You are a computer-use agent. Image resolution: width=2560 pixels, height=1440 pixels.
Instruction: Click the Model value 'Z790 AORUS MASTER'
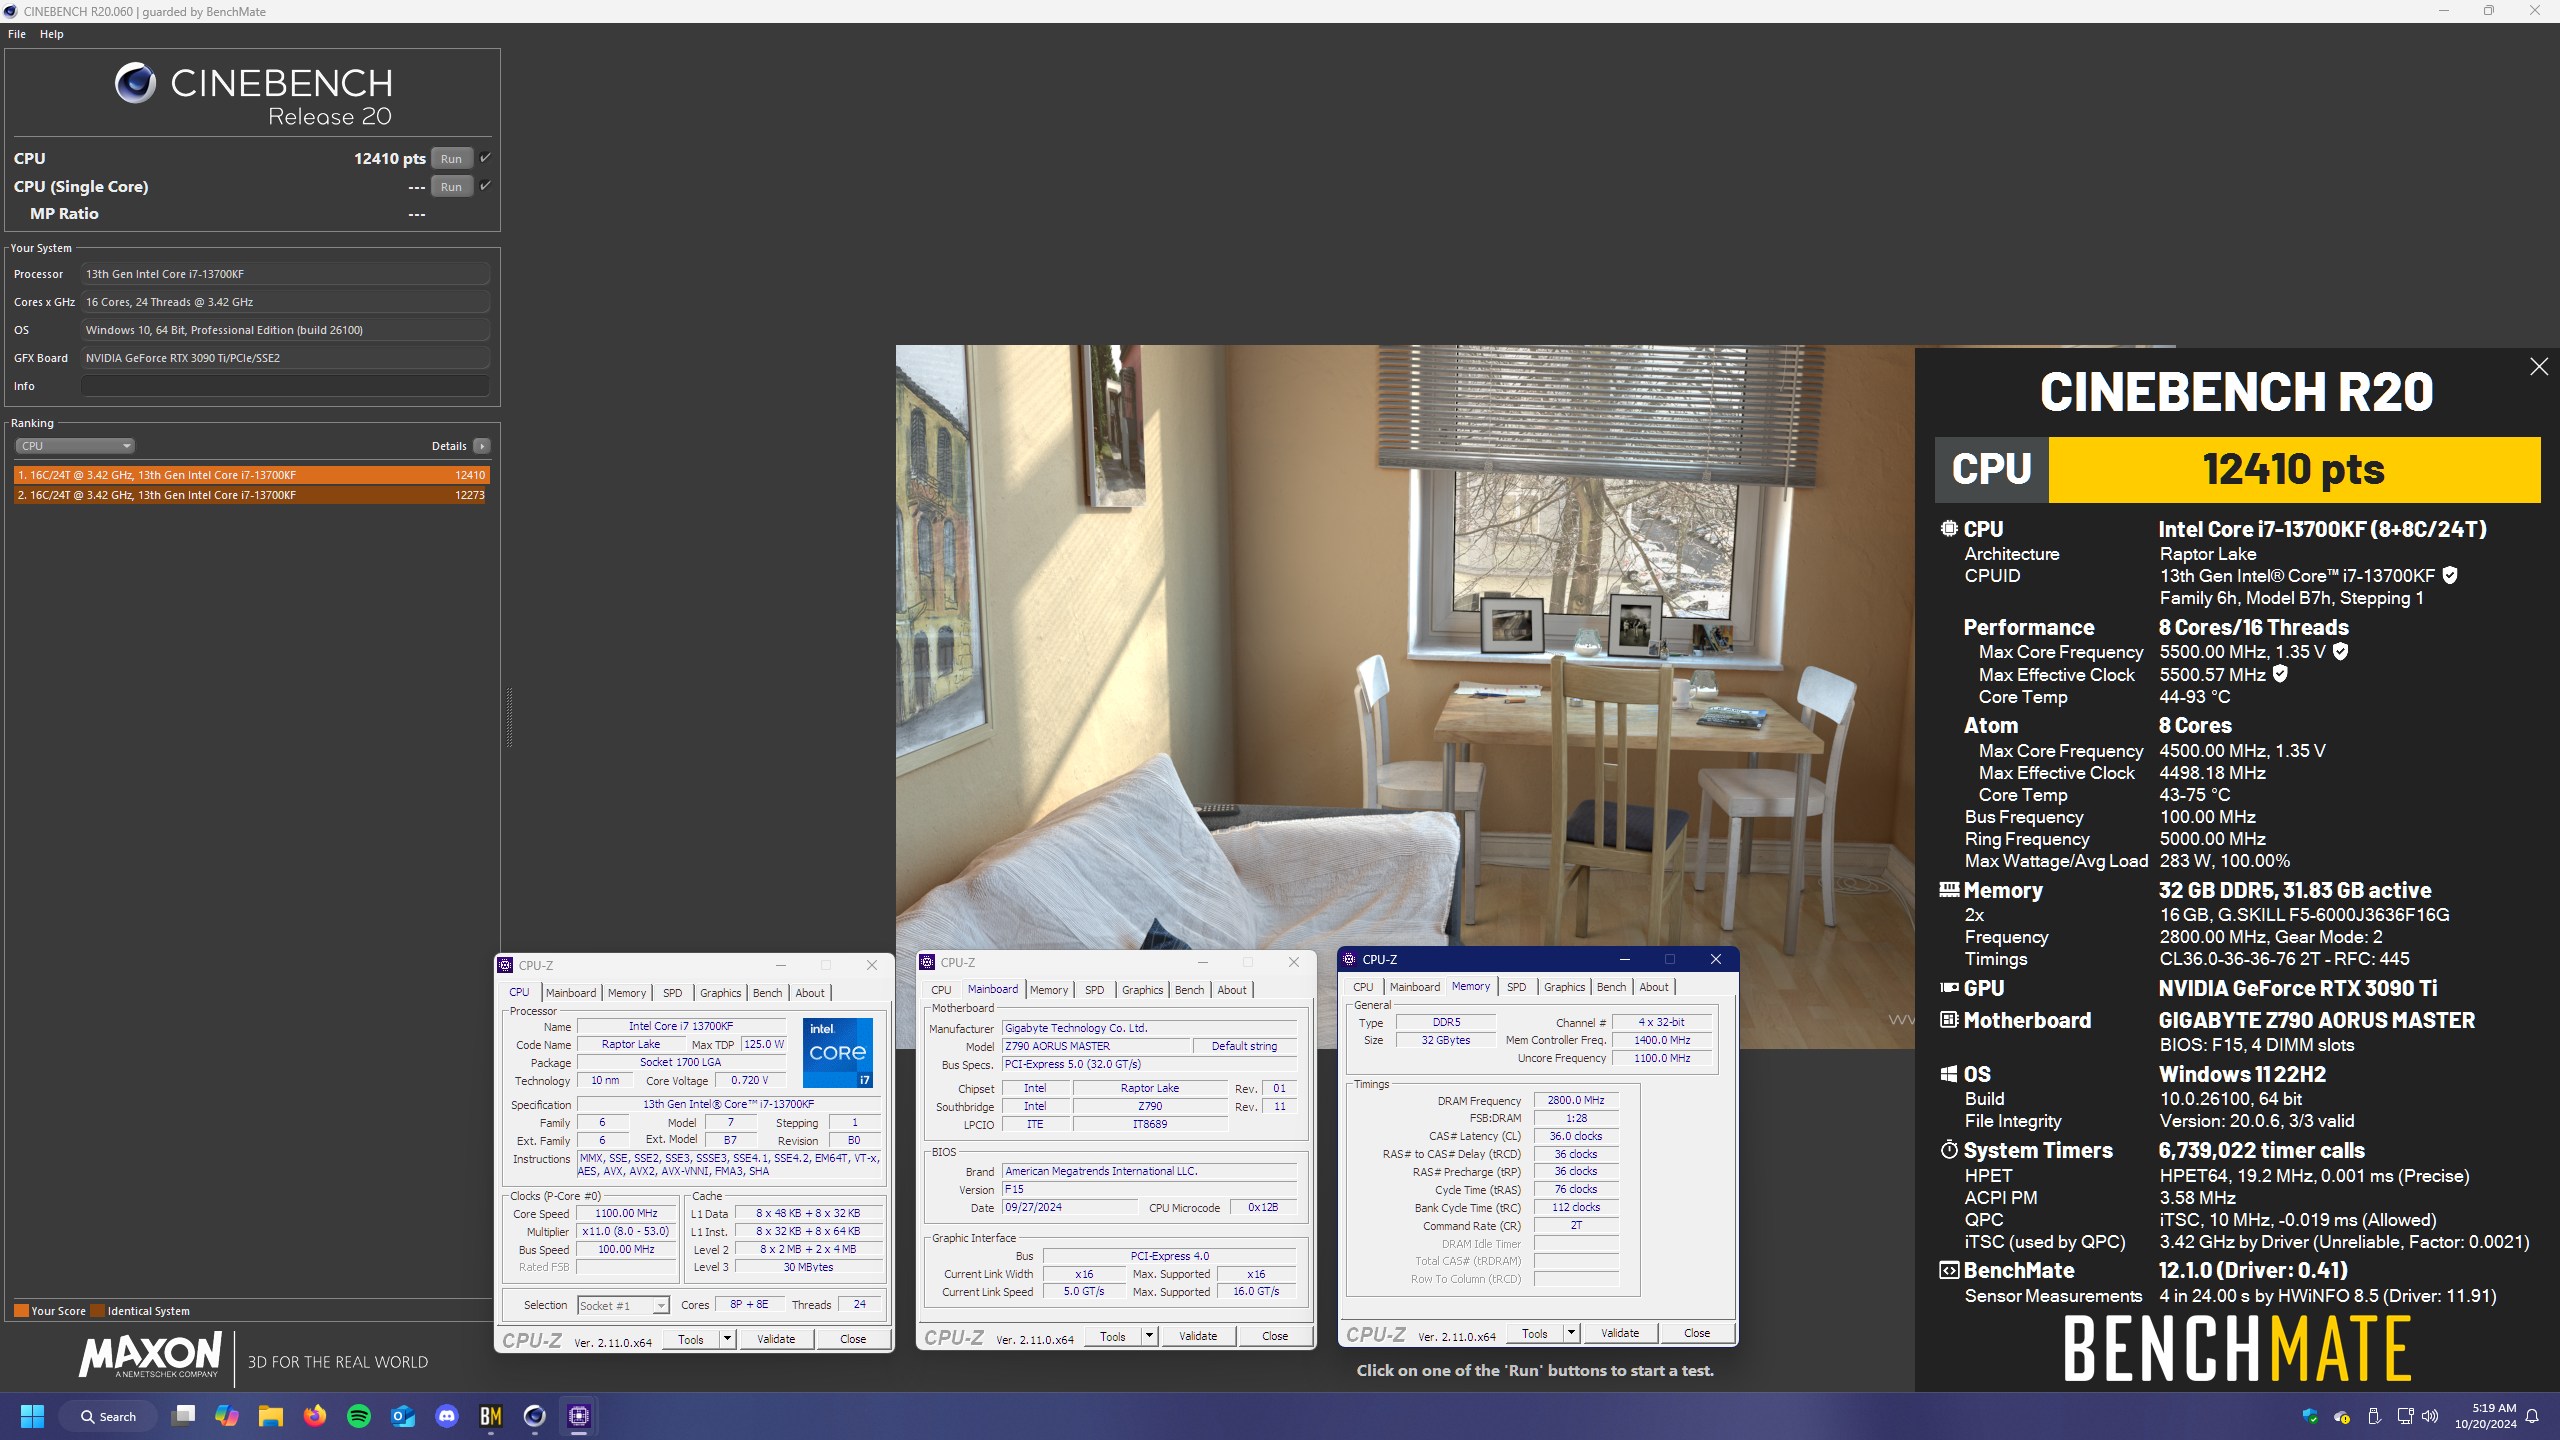pyautogui.click(x=1096, y=1046)
